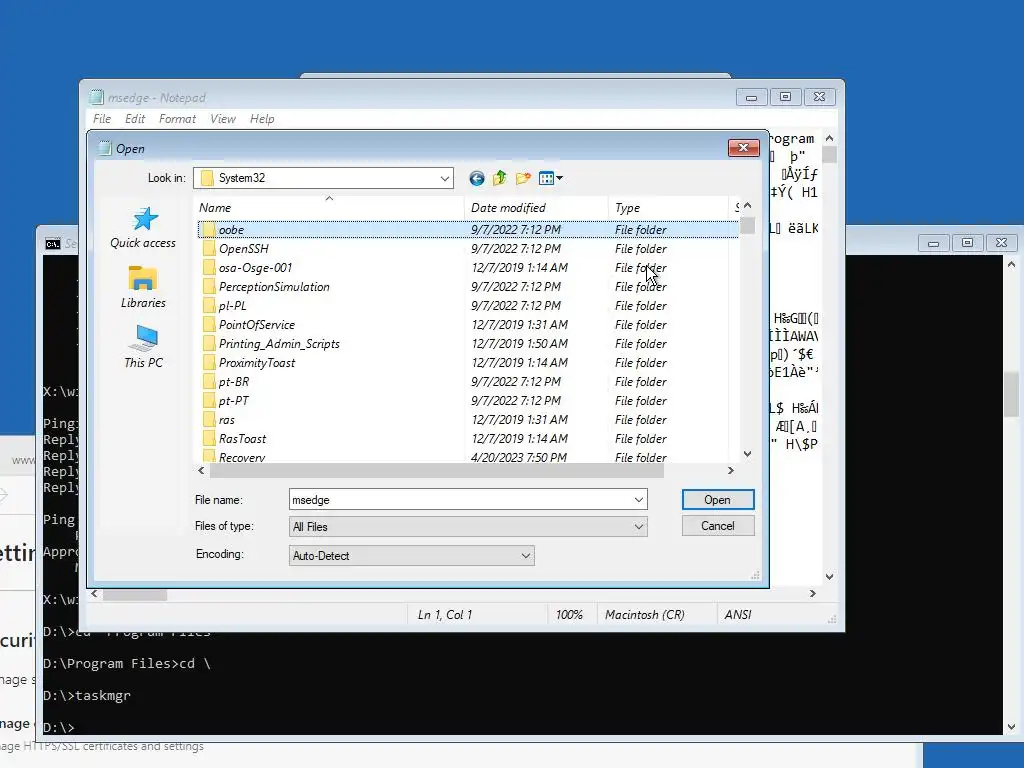The image size is (1024, 768).
Task: Open Notepad Edit menu
Action: point(135,119)
